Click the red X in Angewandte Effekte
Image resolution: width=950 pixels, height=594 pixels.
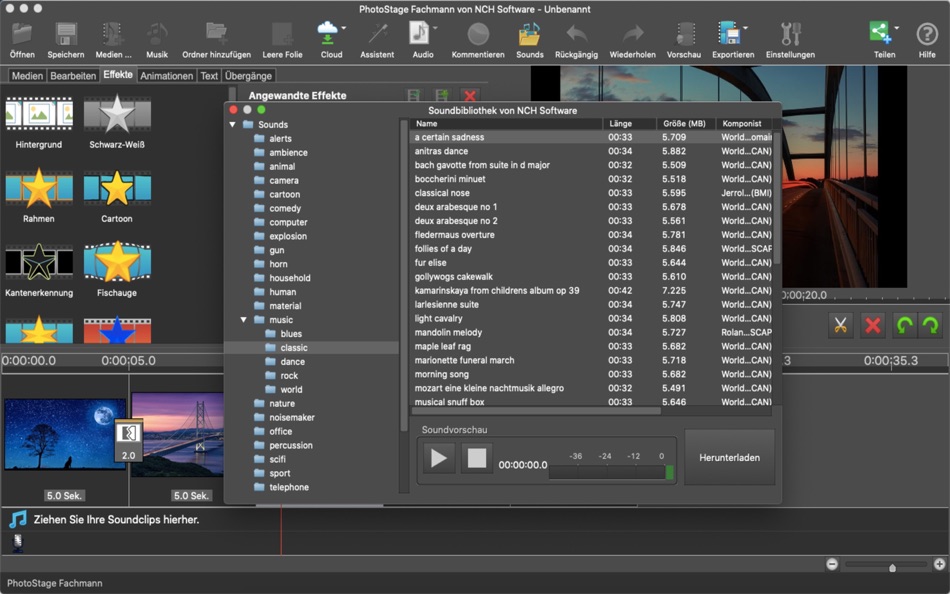(x=470, y=96)
